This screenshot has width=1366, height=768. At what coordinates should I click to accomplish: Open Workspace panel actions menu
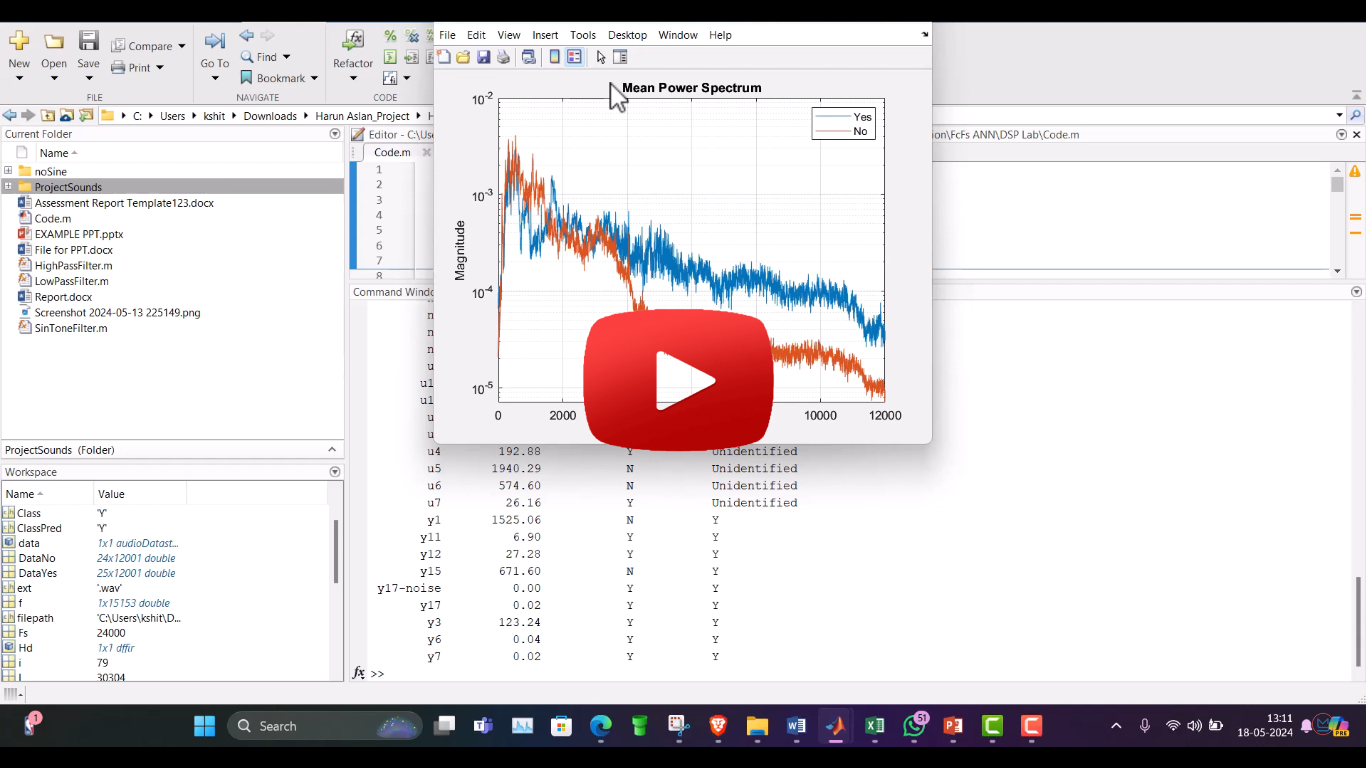(335, 472)
